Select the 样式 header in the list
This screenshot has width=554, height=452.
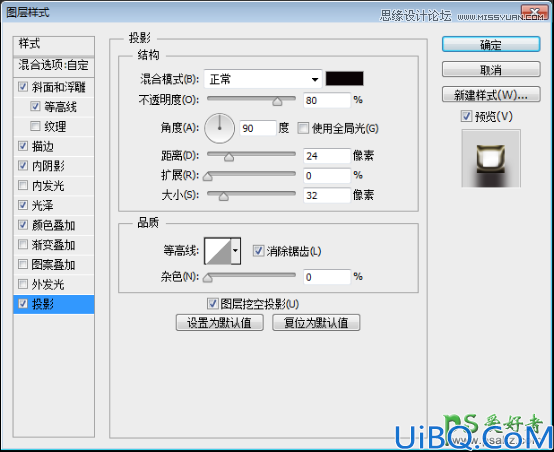[x=54, y=45]
